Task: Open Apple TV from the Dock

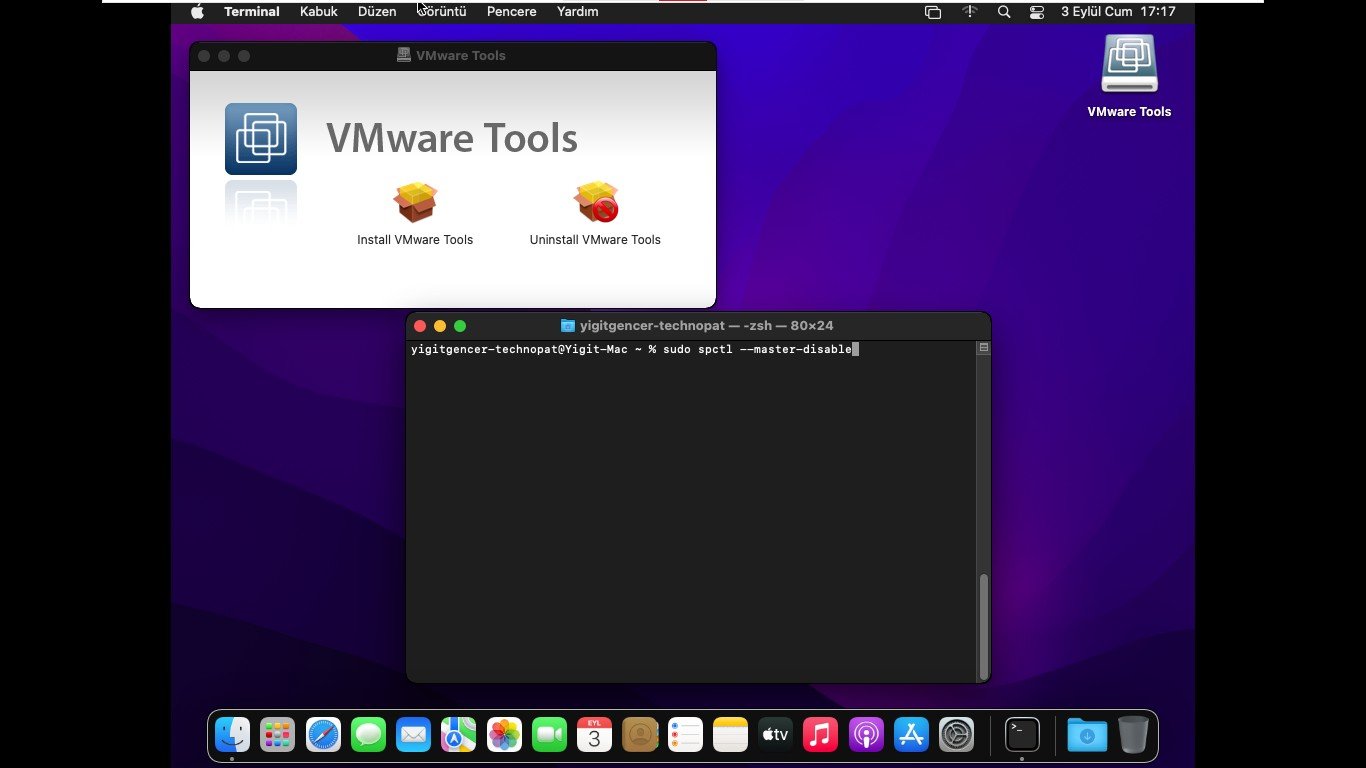Action: [x=775, y=735]
